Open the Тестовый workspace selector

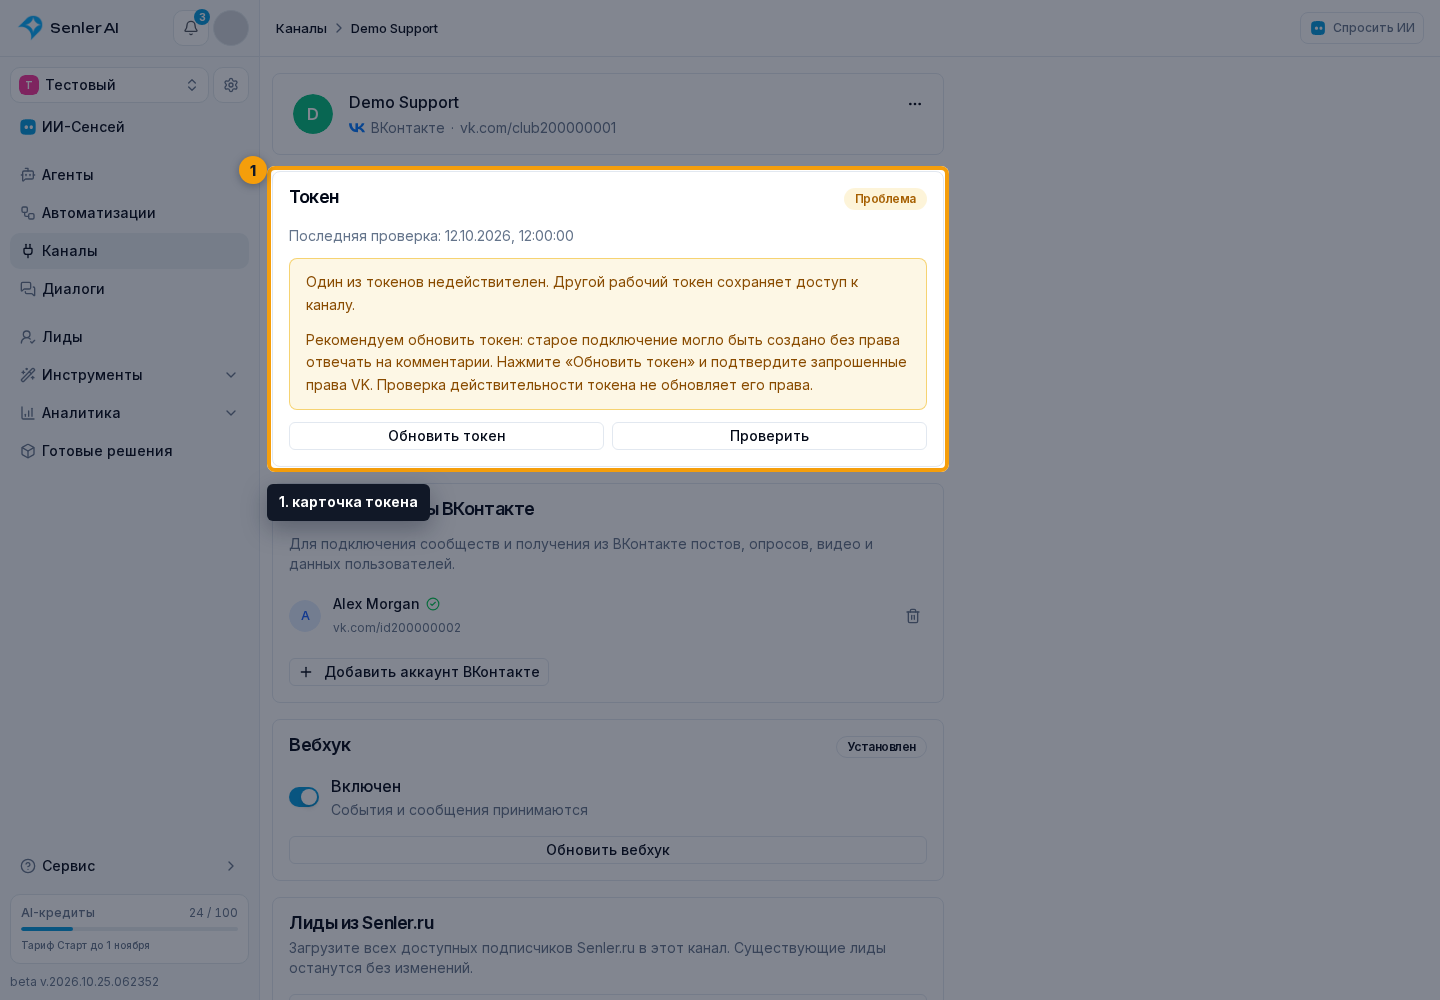pos(109,85)
